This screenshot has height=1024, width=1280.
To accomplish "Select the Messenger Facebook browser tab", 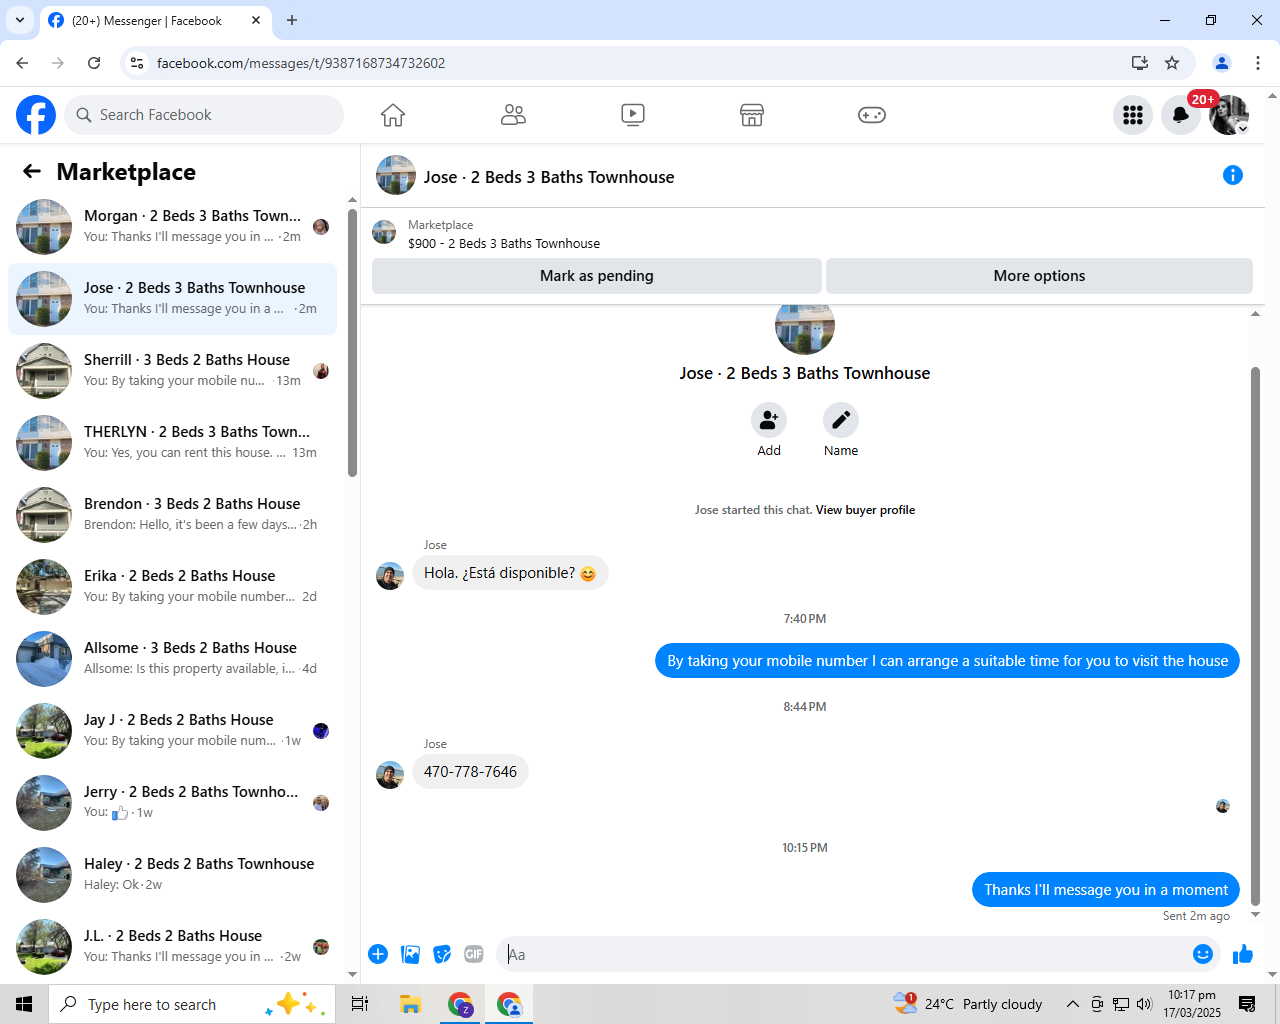I will 155,20.
